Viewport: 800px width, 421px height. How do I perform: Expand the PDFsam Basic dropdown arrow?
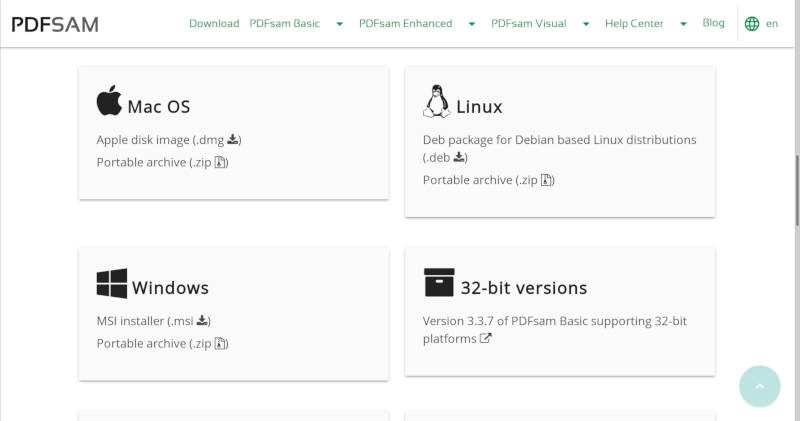pos(339,24)
